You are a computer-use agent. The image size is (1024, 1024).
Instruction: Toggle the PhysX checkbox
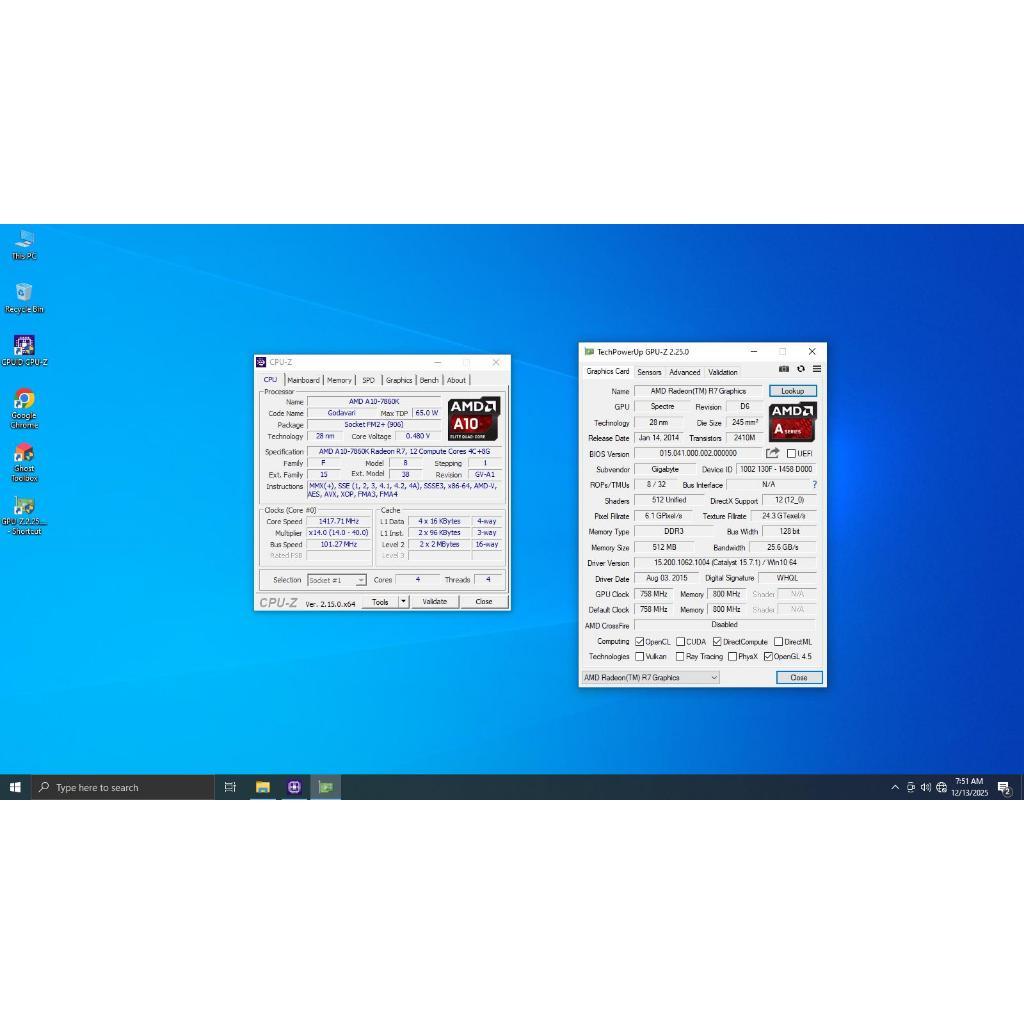[x=732, y=656]
